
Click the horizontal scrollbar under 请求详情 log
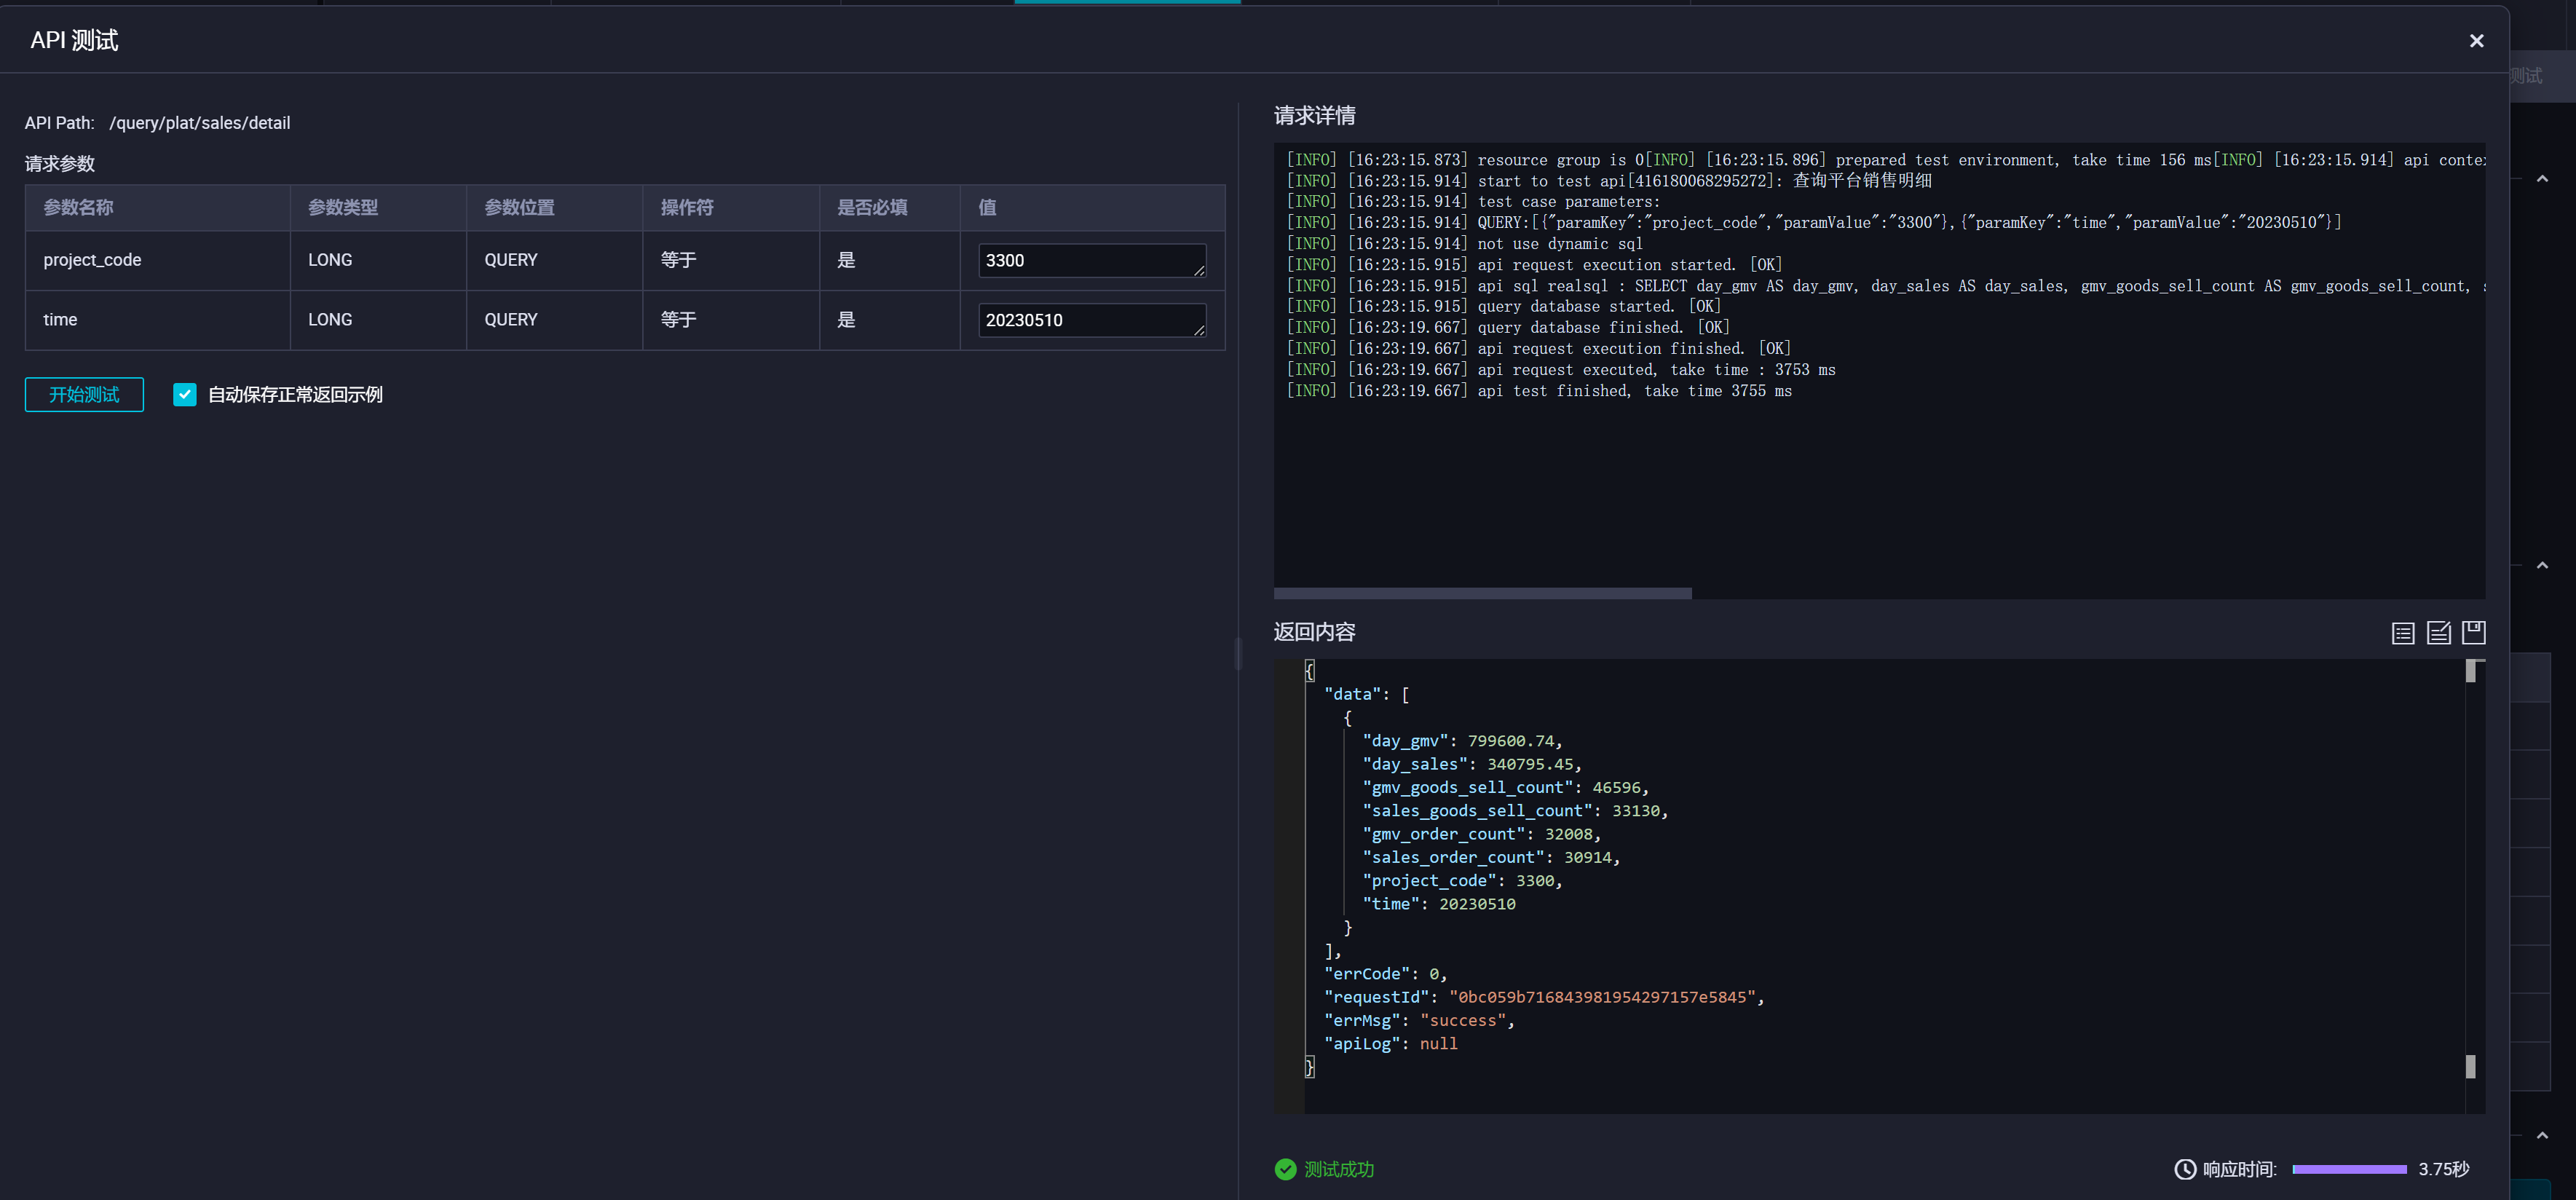click(1482, 593)
